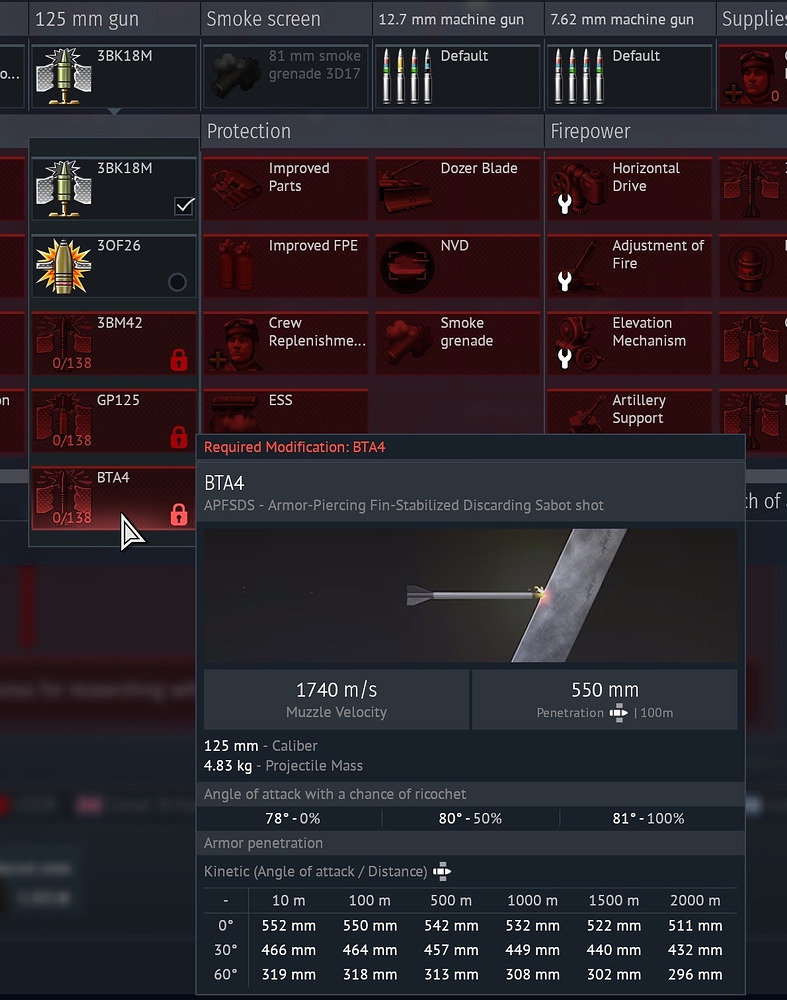Click the Artillery Support modification
Screen dimensions: 787x1000
(x=629, y=411)
